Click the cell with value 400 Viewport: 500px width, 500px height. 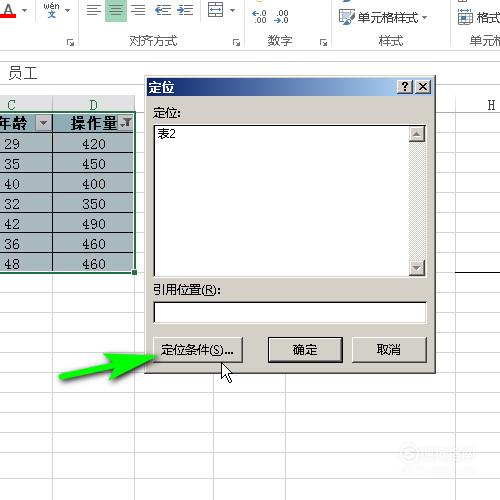(93, 184)
